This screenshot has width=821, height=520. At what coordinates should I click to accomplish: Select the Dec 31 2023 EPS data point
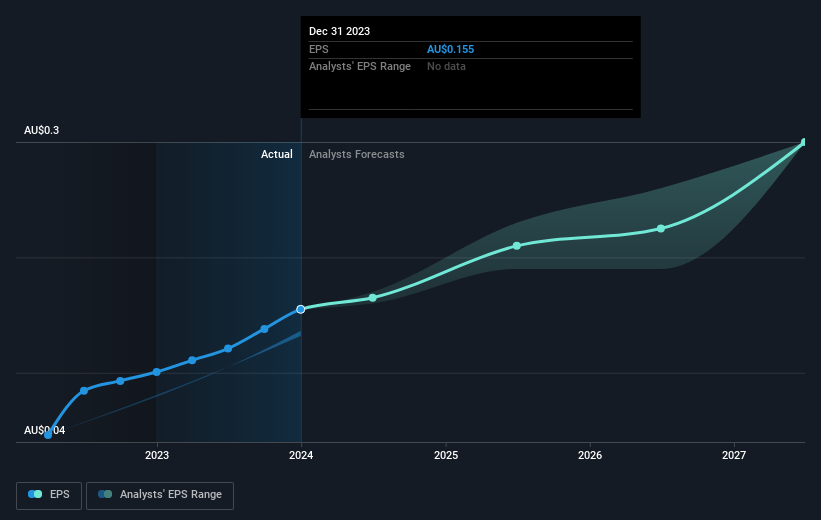click(x=301, y=309)
